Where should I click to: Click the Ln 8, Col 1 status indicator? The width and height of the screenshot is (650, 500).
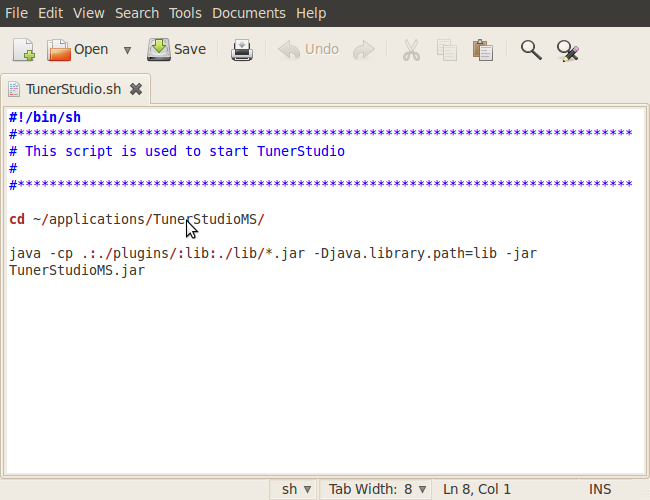coord(477,489)
